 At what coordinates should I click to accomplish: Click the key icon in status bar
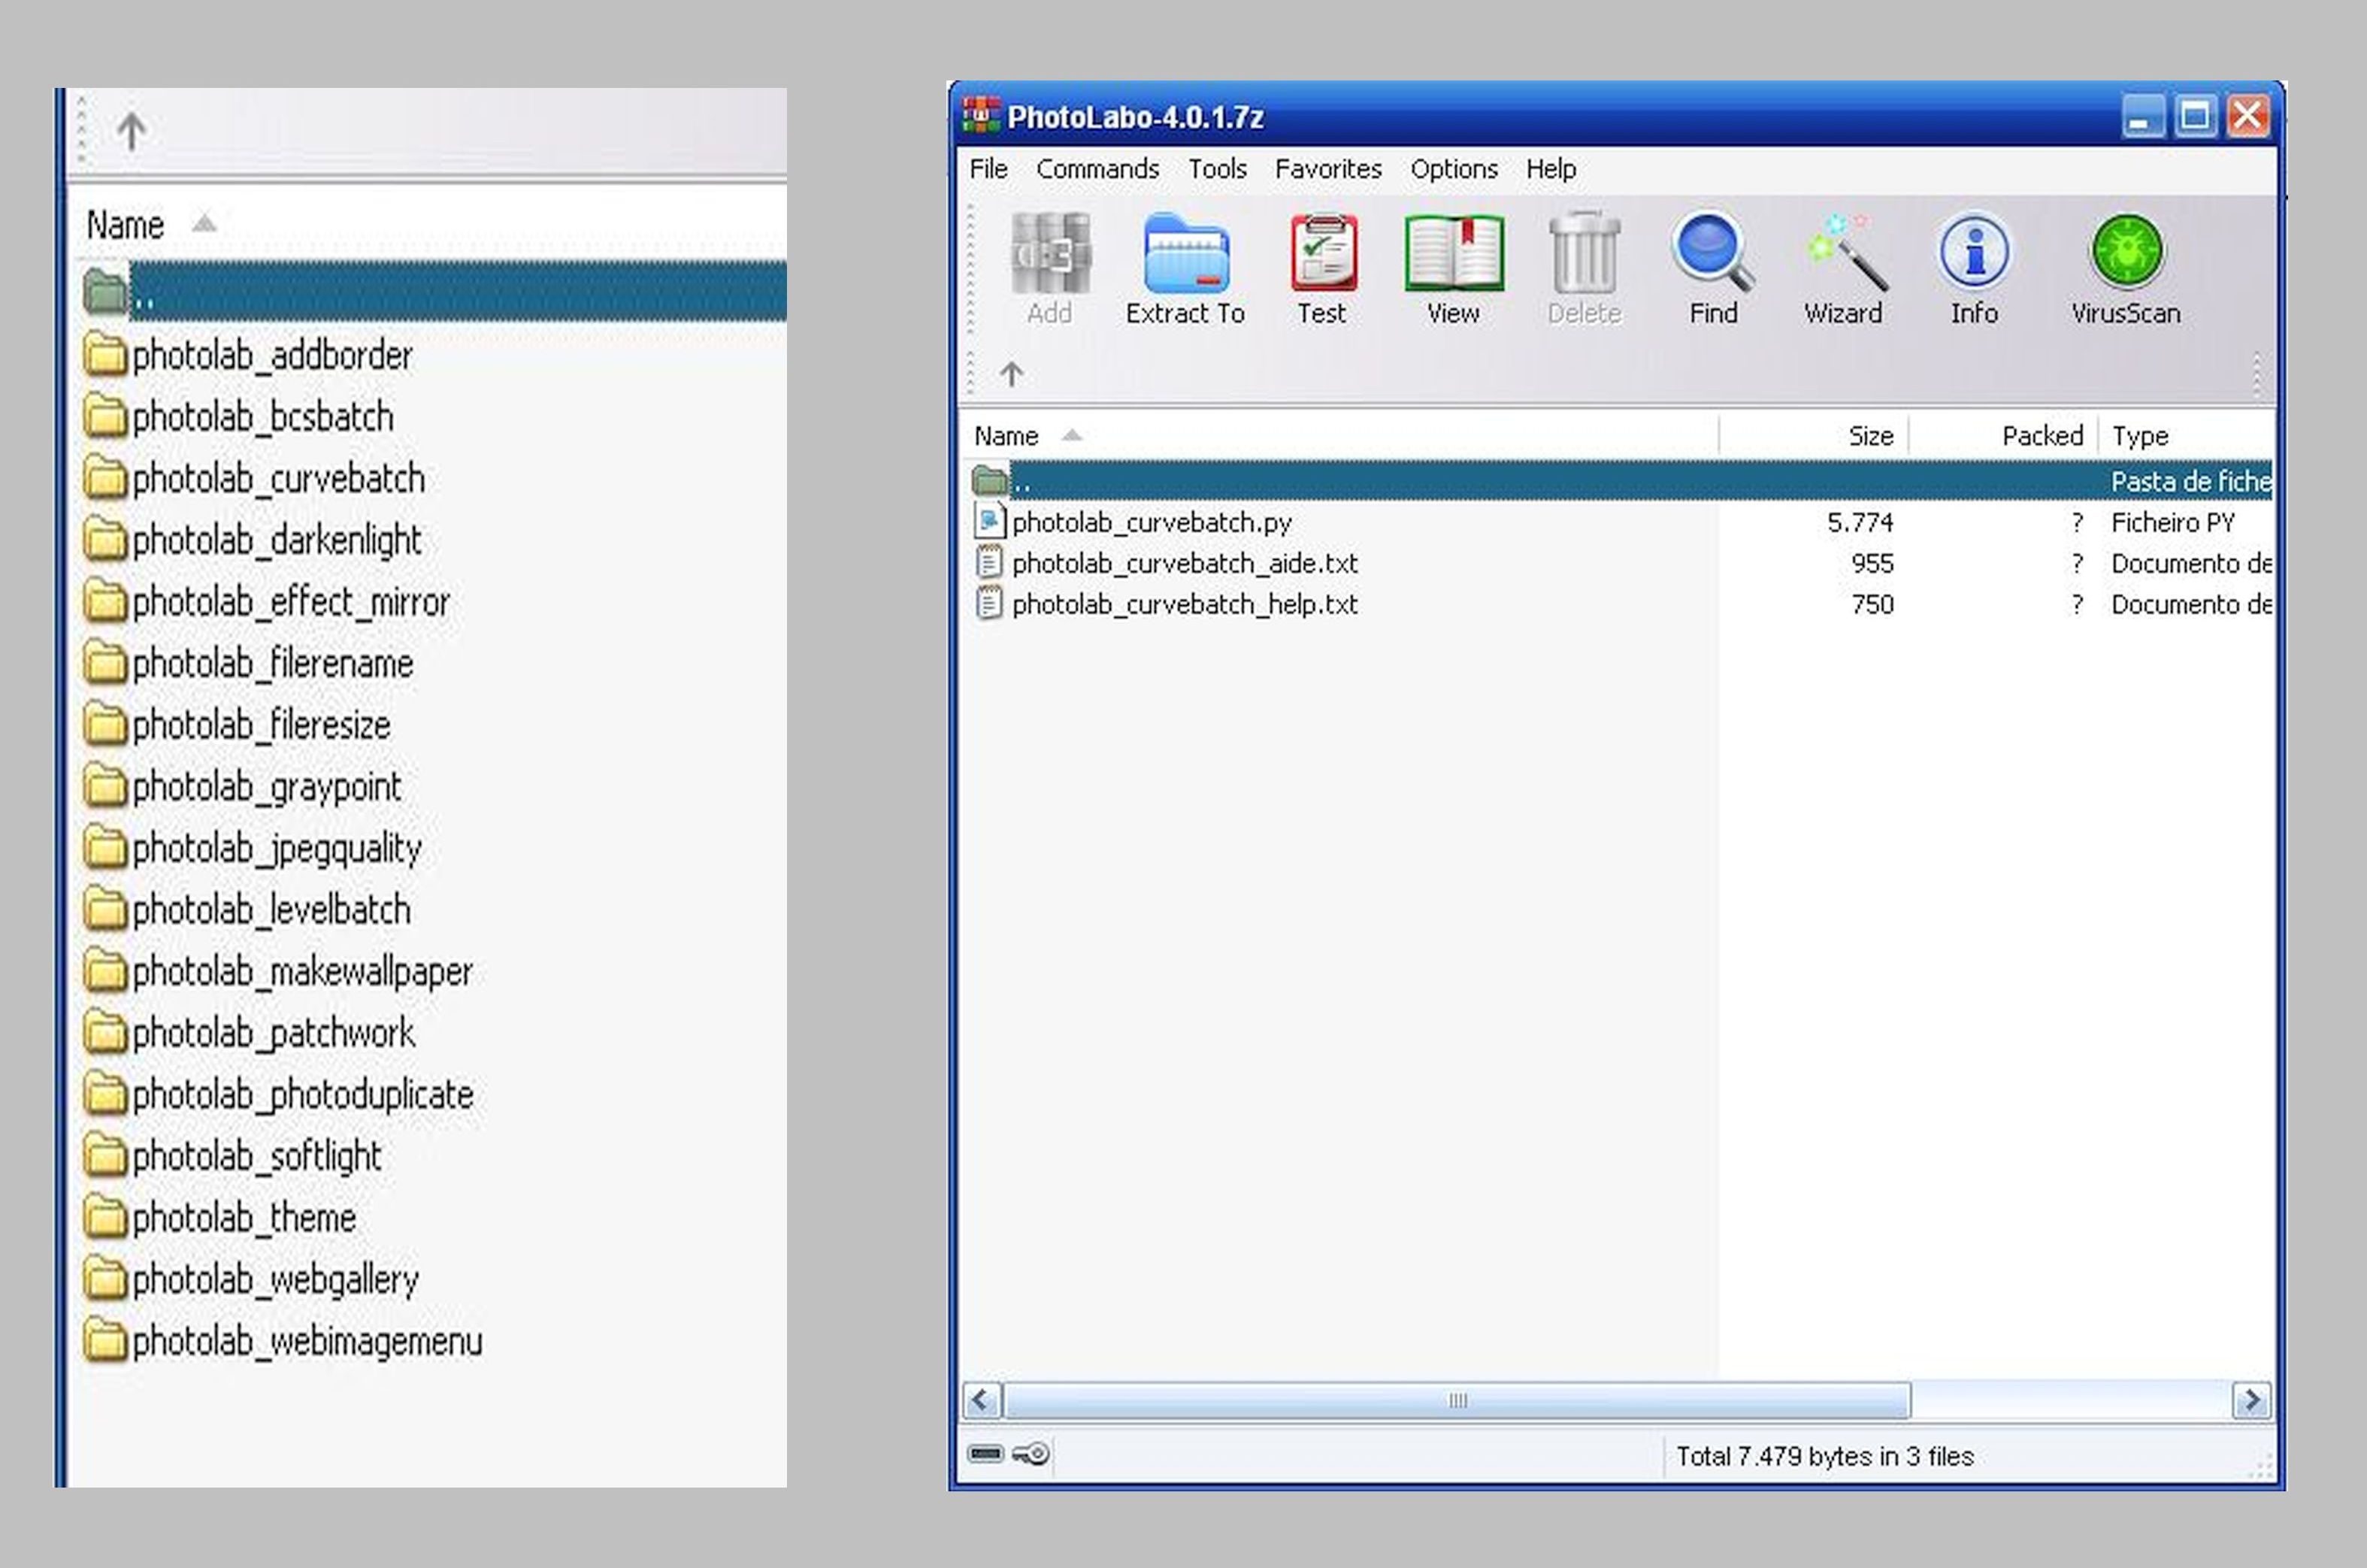[x=1031, y=1454]
